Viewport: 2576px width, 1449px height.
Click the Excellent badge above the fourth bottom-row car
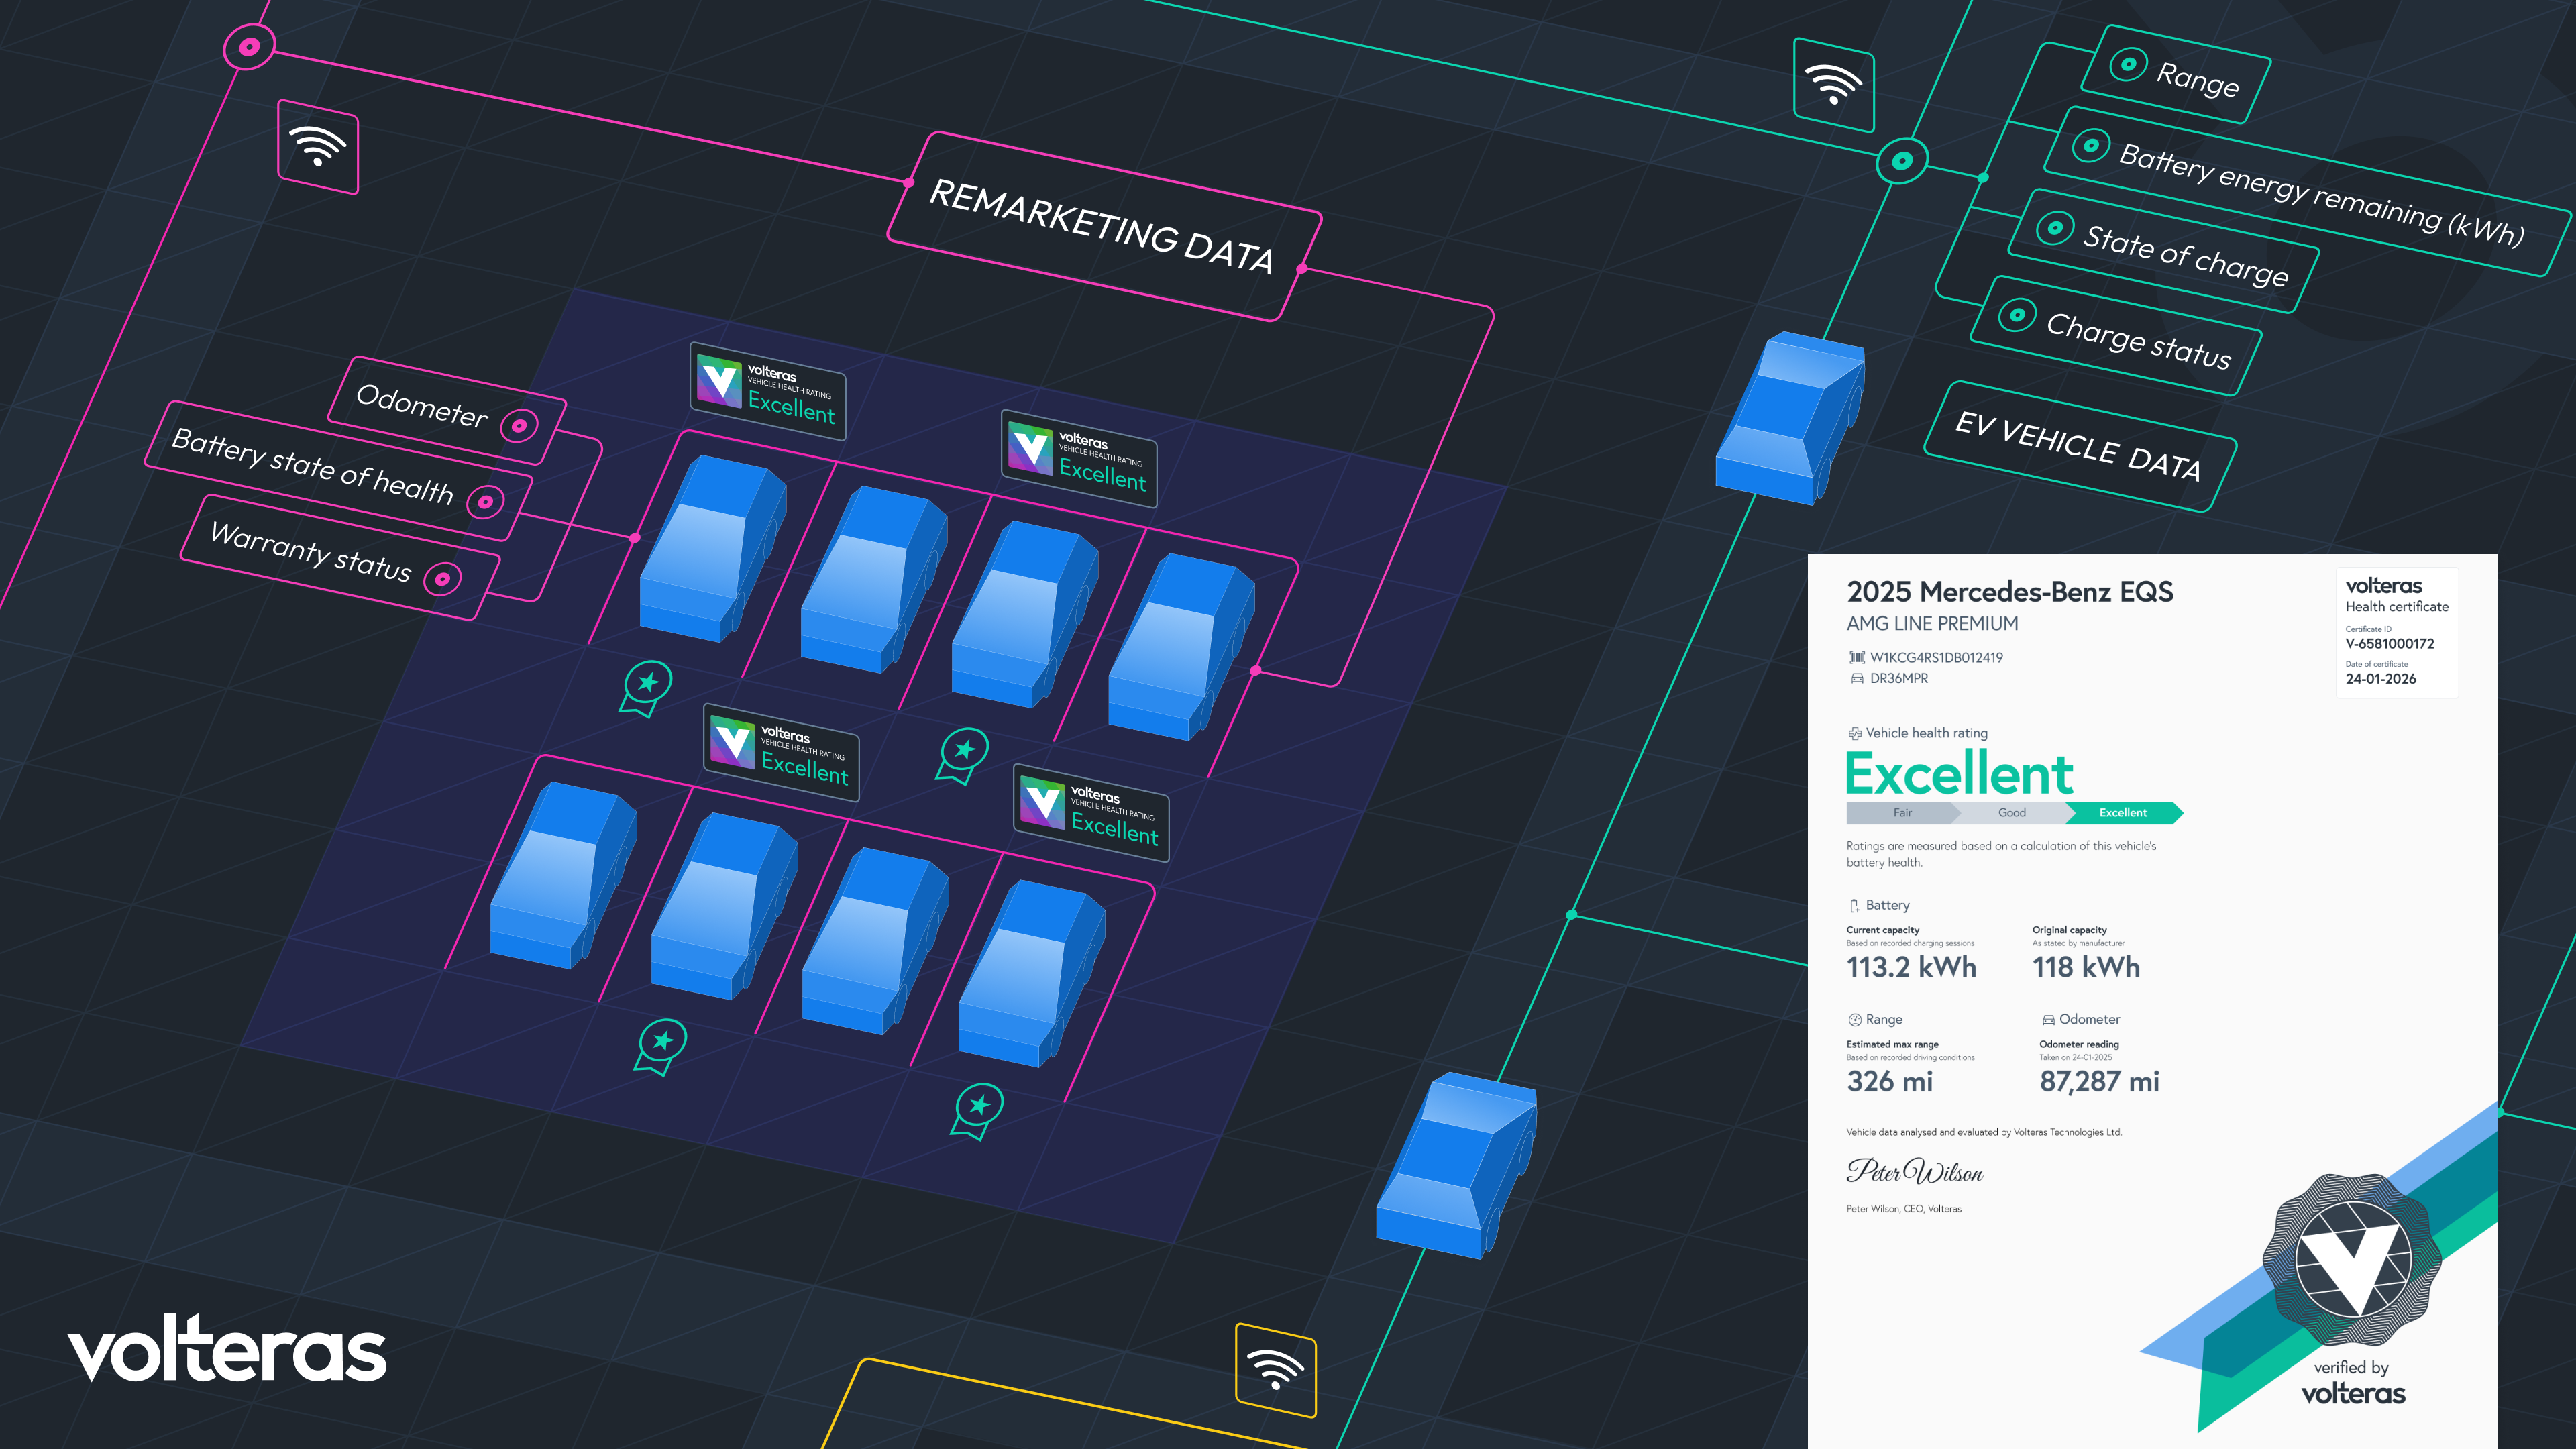(1091, 813)
